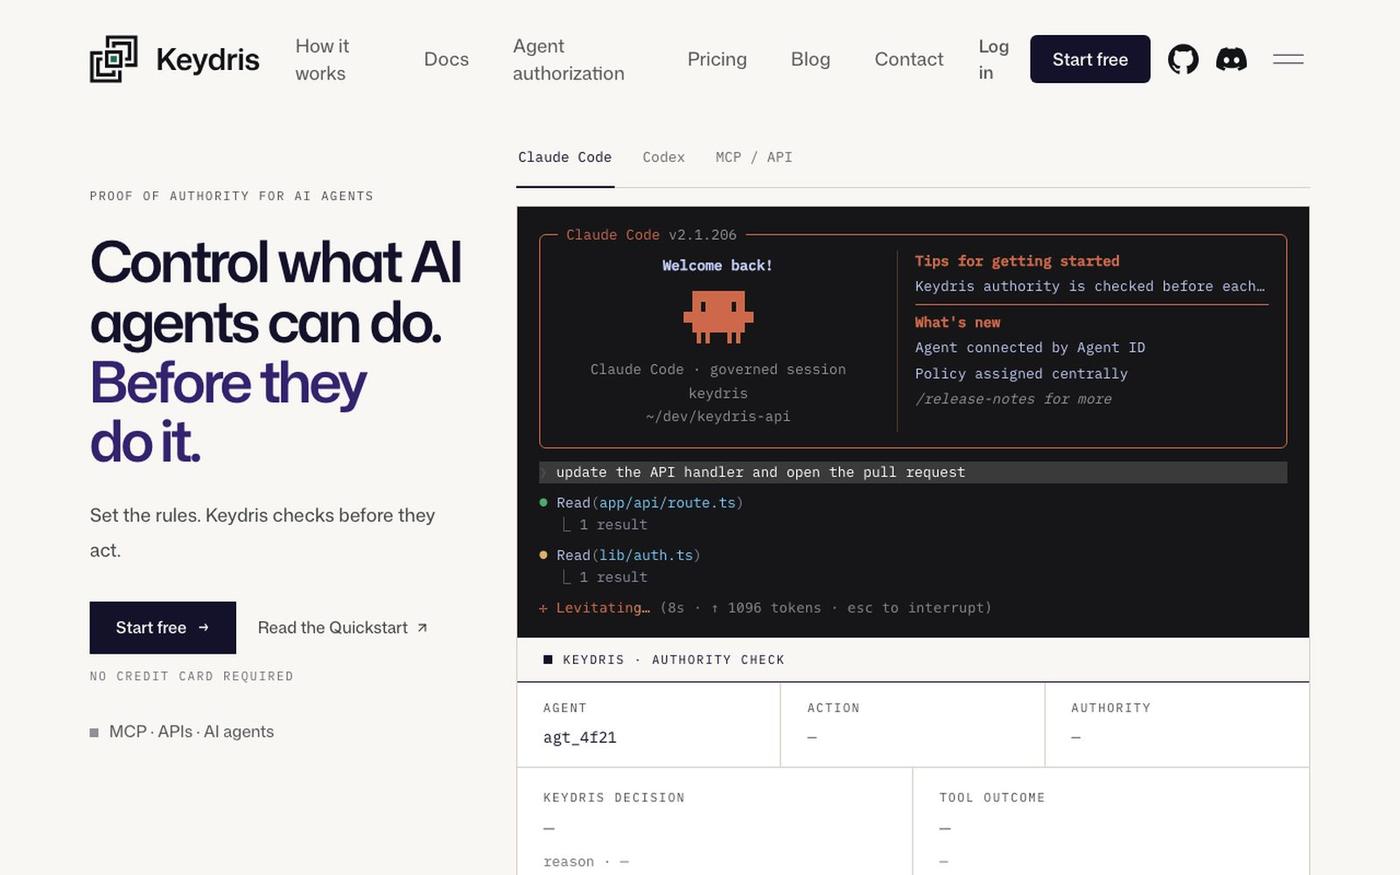Click the yellow dot beside Read(lib/auth.ts)
The image size is (1400, 875).
point(544,554)
